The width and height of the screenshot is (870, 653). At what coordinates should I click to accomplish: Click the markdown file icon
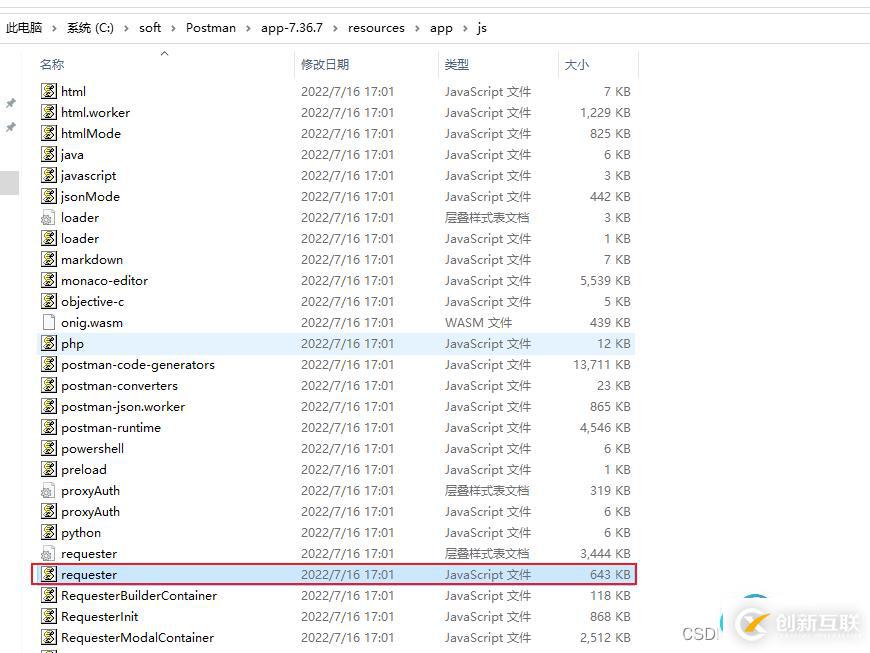tap(49, 259)
